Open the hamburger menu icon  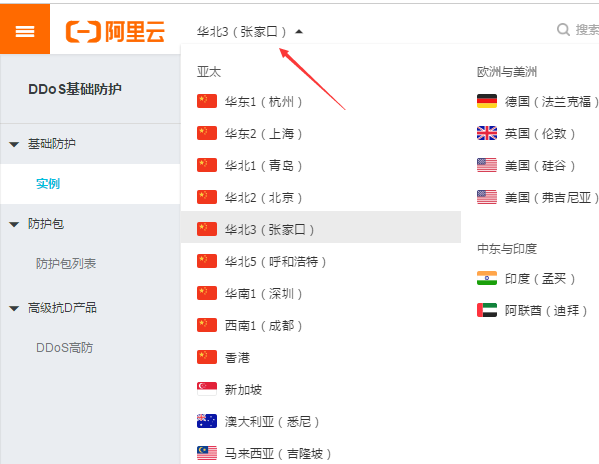pos(25,31)
